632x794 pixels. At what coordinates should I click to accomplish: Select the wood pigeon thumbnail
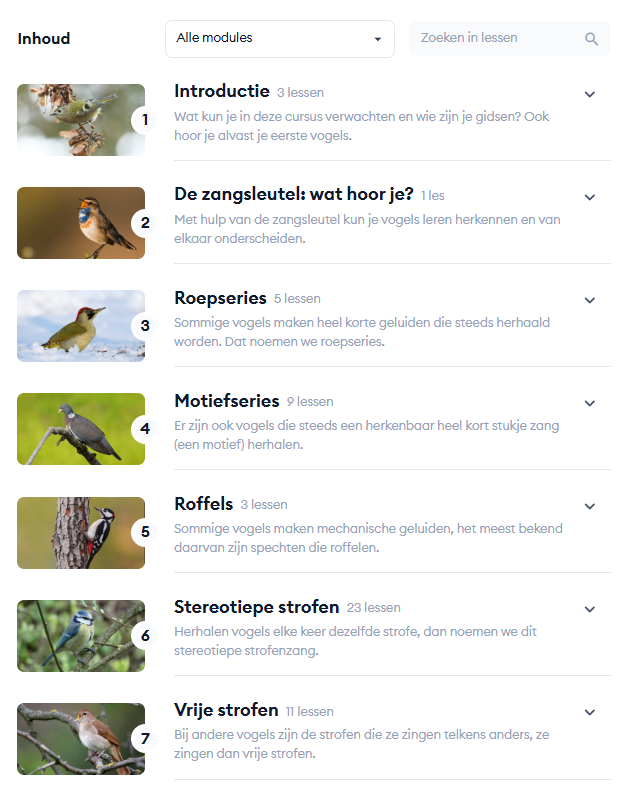coord(80,429)
